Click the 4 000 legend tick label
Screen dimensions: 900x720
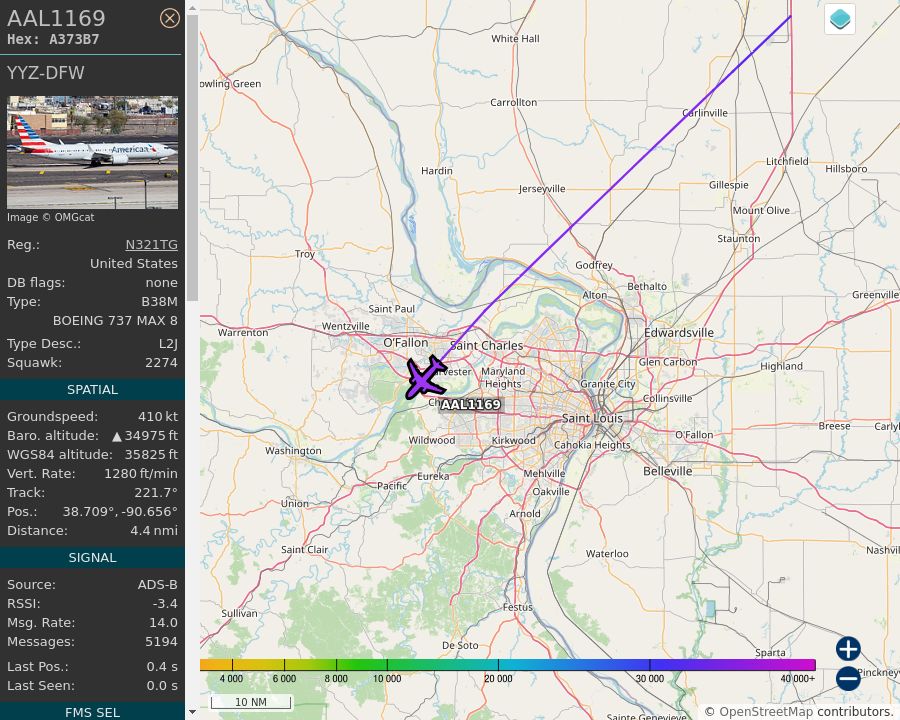pyautogui.click(x=231, y=679)
